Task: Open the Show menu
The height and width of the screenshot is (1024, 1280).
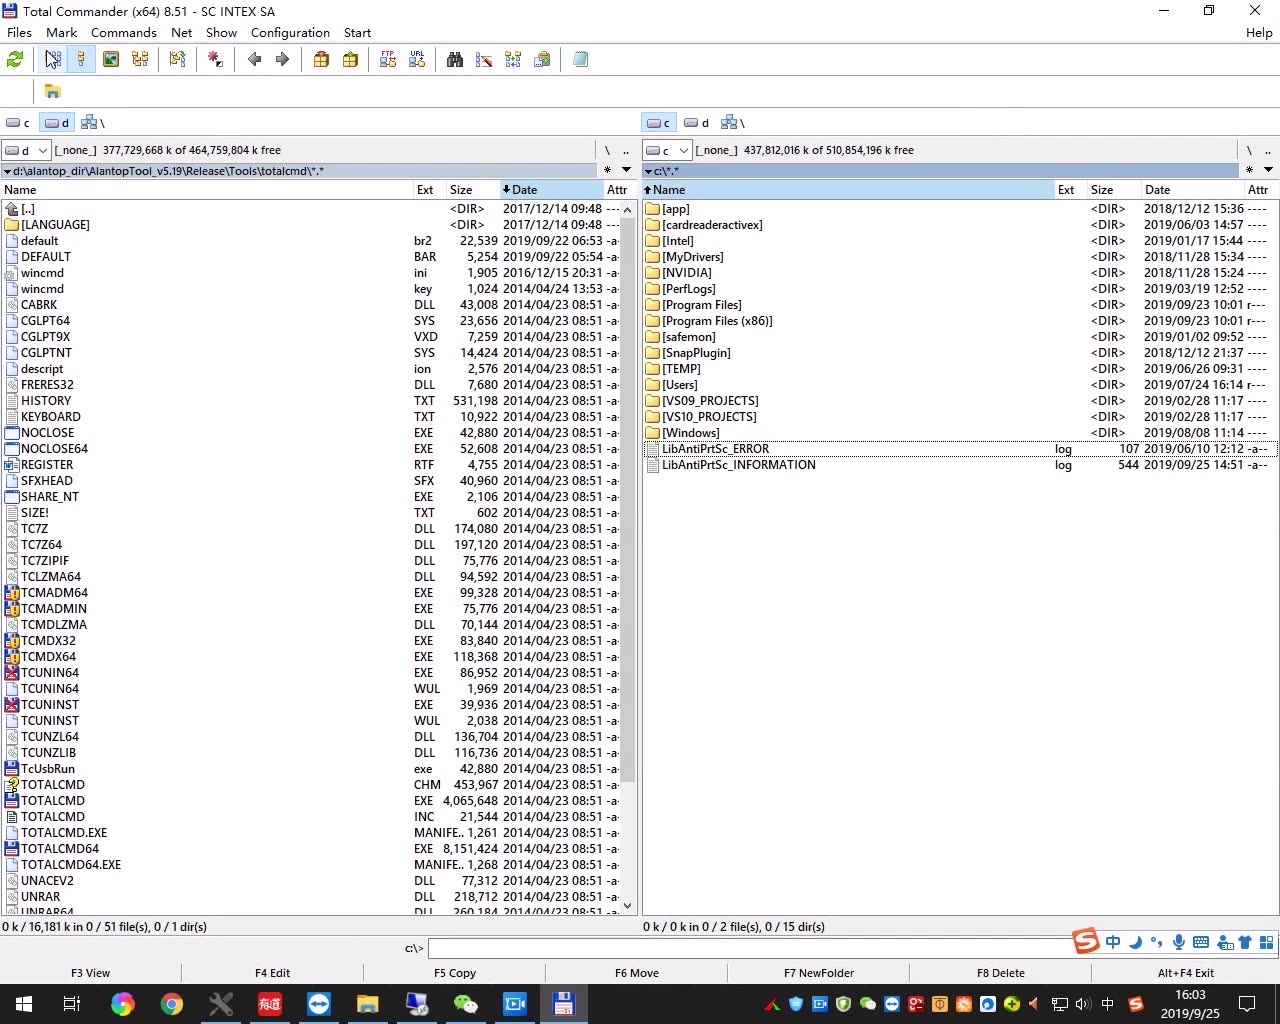Action: pyautogui.click(x=221, y=32)
